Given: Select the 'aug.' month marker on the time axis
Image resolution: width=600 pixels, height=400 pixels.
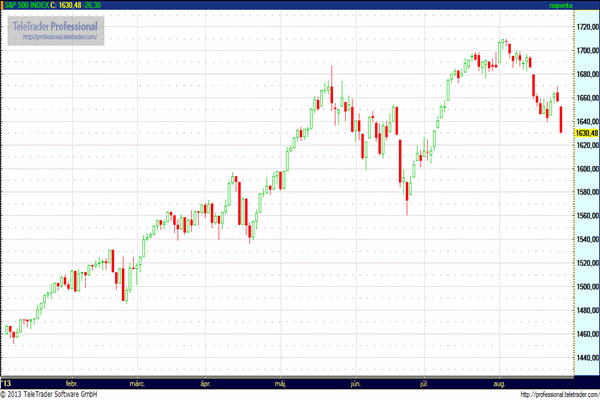Looking at the screenshot, I should pos(501,383).
